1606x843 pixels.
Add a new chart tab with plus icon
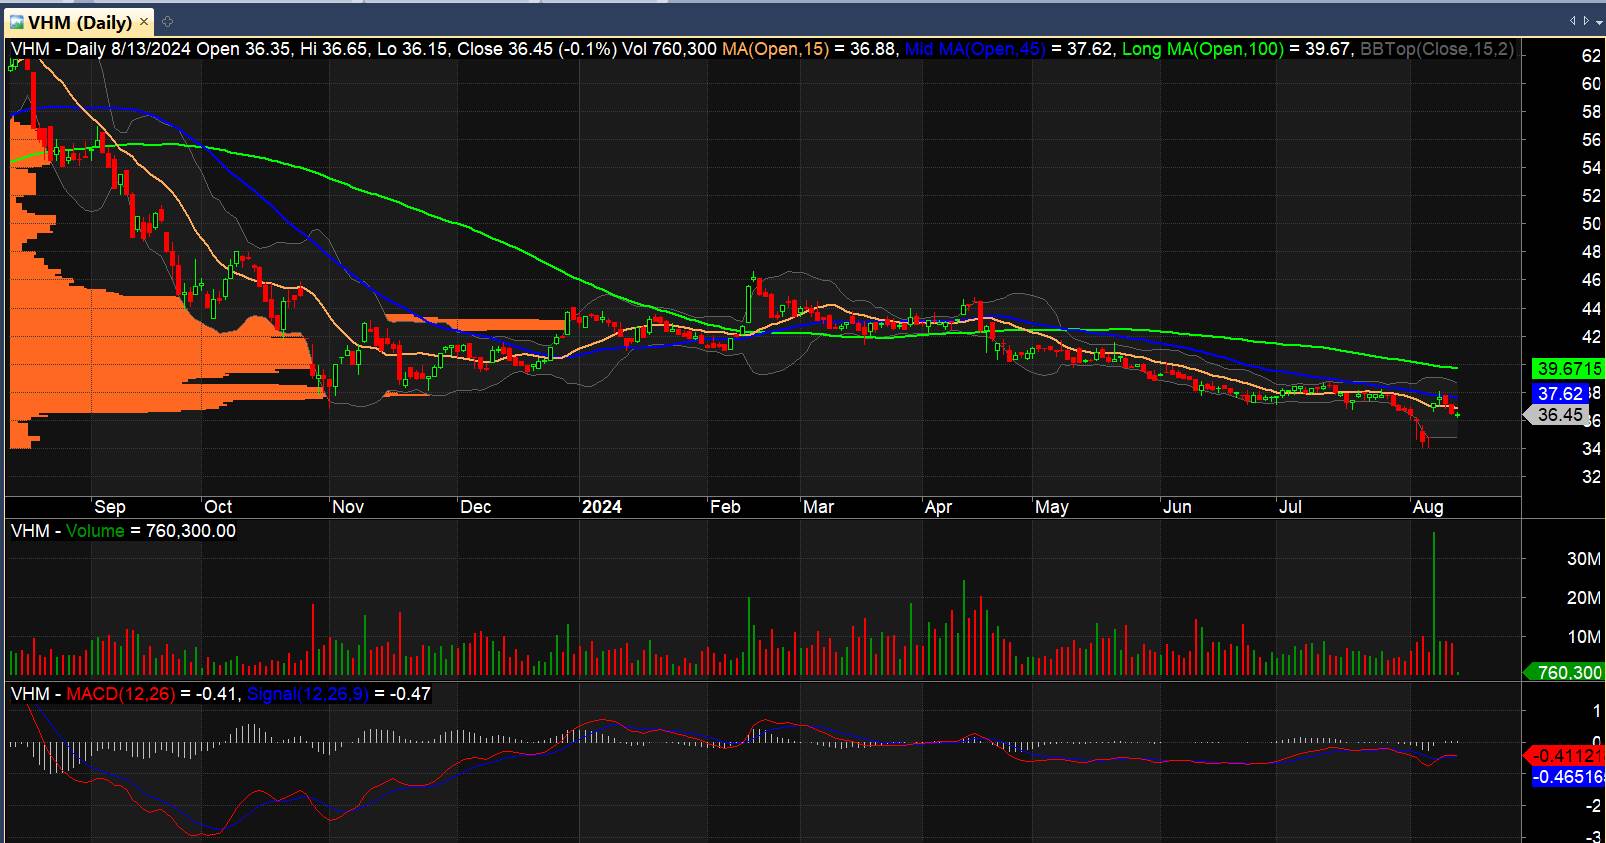point(168,21)
